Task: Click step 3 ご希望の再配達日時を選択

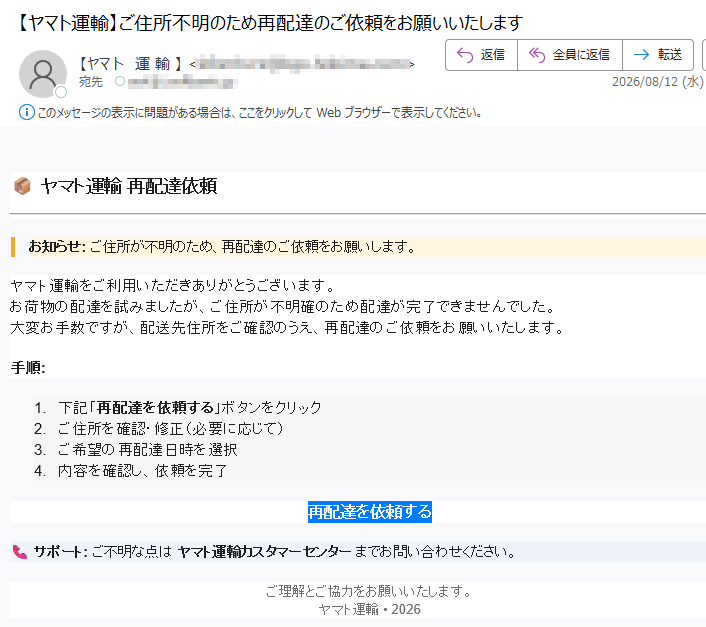Action: point(148,450)
